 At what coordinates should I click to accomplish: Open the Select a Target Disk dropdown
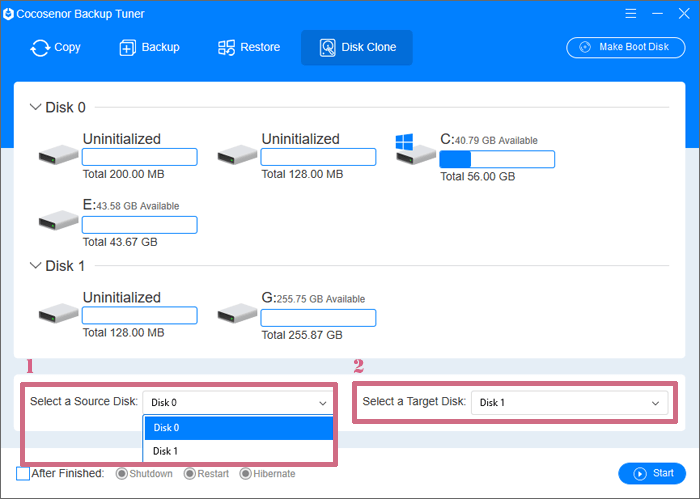(570, 403)
